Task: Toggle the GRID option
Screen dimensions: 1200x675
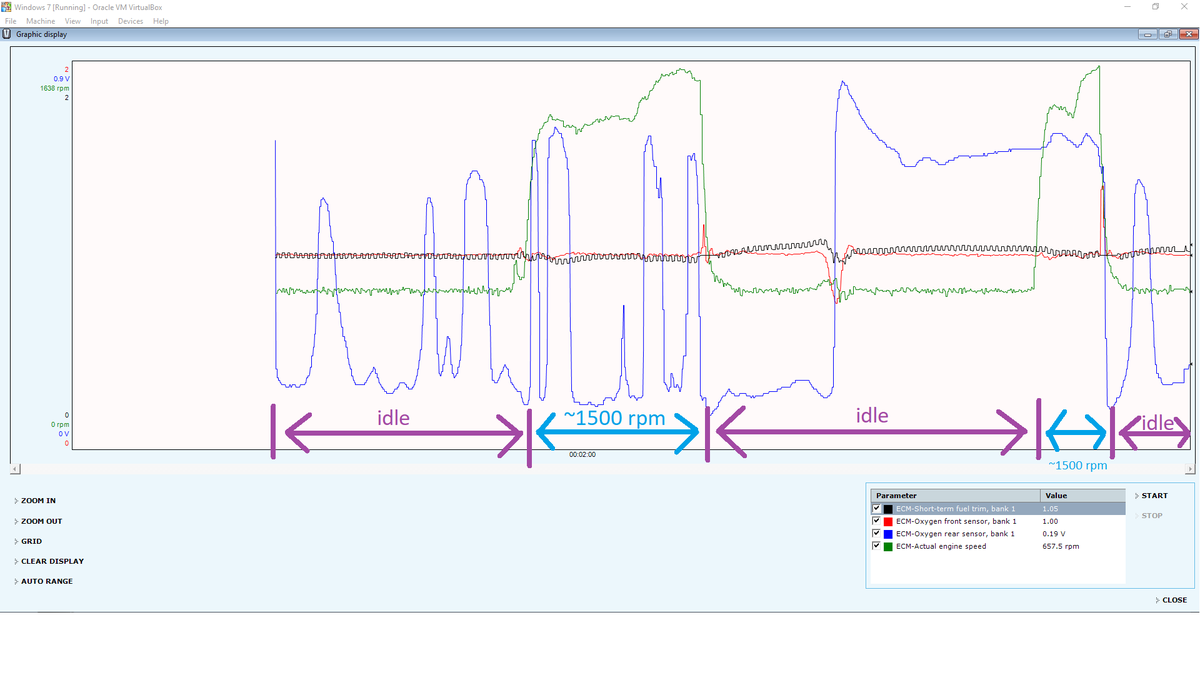Action: point(31,541)
